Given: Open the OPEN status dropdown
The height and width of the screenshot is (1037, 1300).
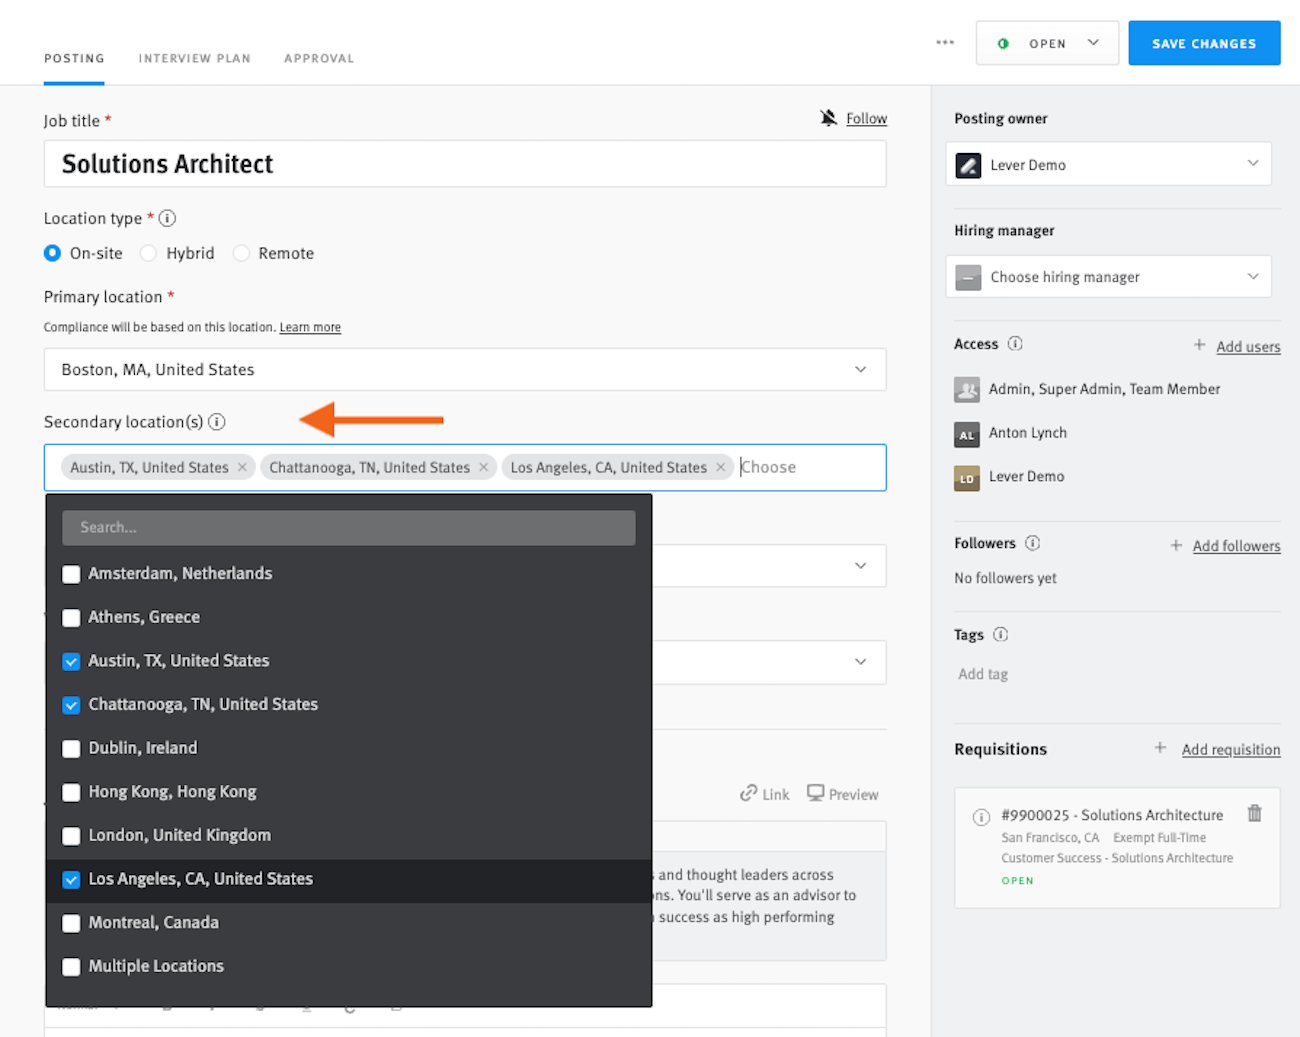Looking at the screenshot, I should (x=1047, y=43).
